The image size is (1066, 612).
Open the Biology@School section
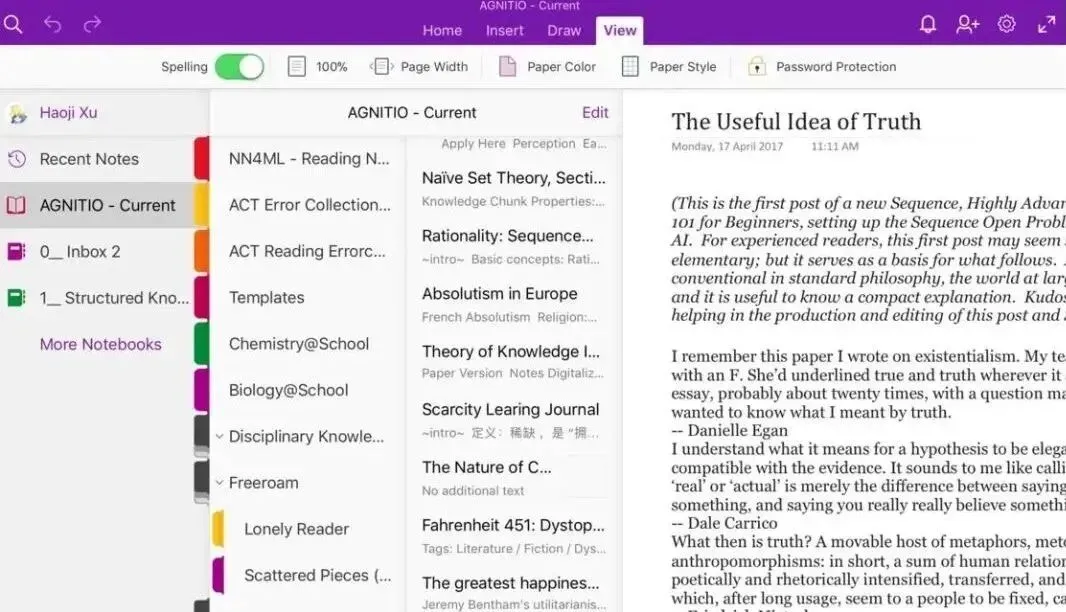click(x=288, y=390)
